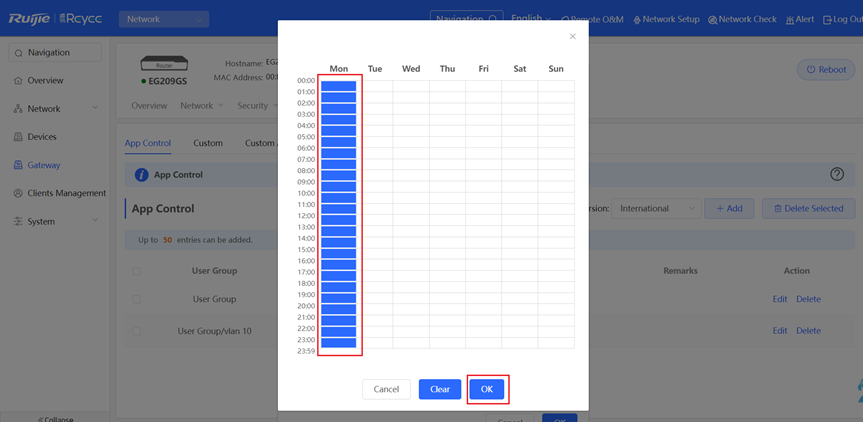Screen dimensions: 863x422
Task: Open the International version dropdown
Action: click(x=656, y=209)
